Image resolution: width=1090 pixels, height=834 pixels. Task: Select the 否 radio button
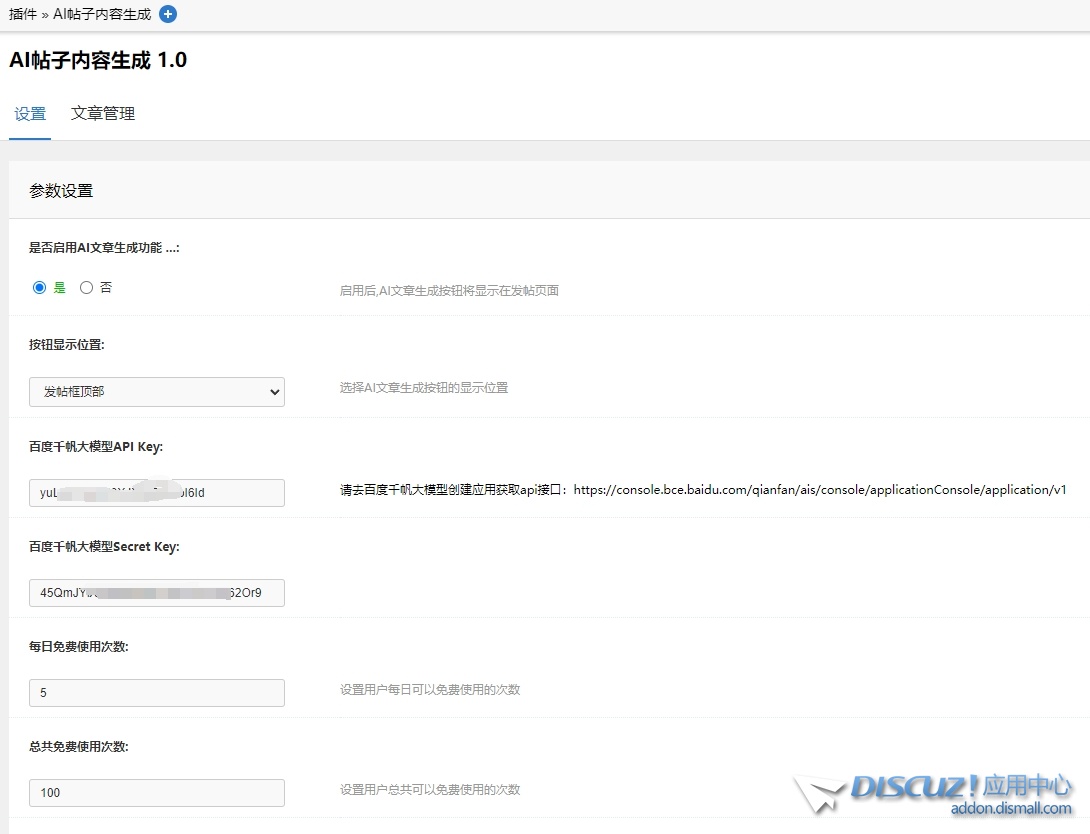point(87,288)
